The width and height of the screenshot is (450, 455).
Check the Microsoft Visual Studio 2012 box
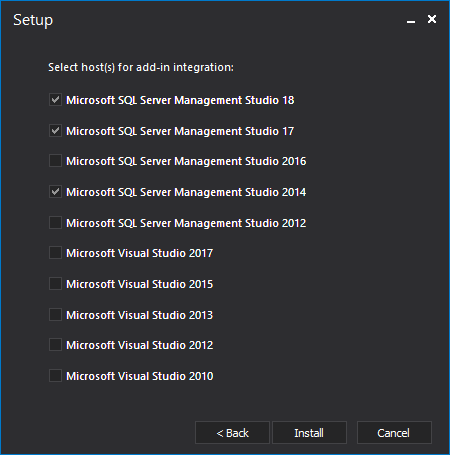55,345
